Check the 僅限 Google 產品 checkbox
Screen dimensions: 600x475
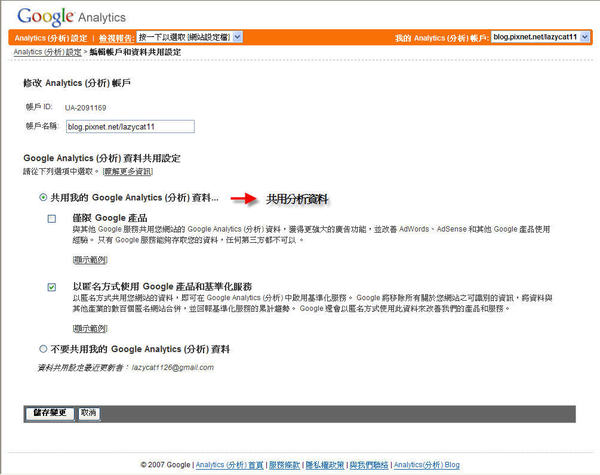52,219
